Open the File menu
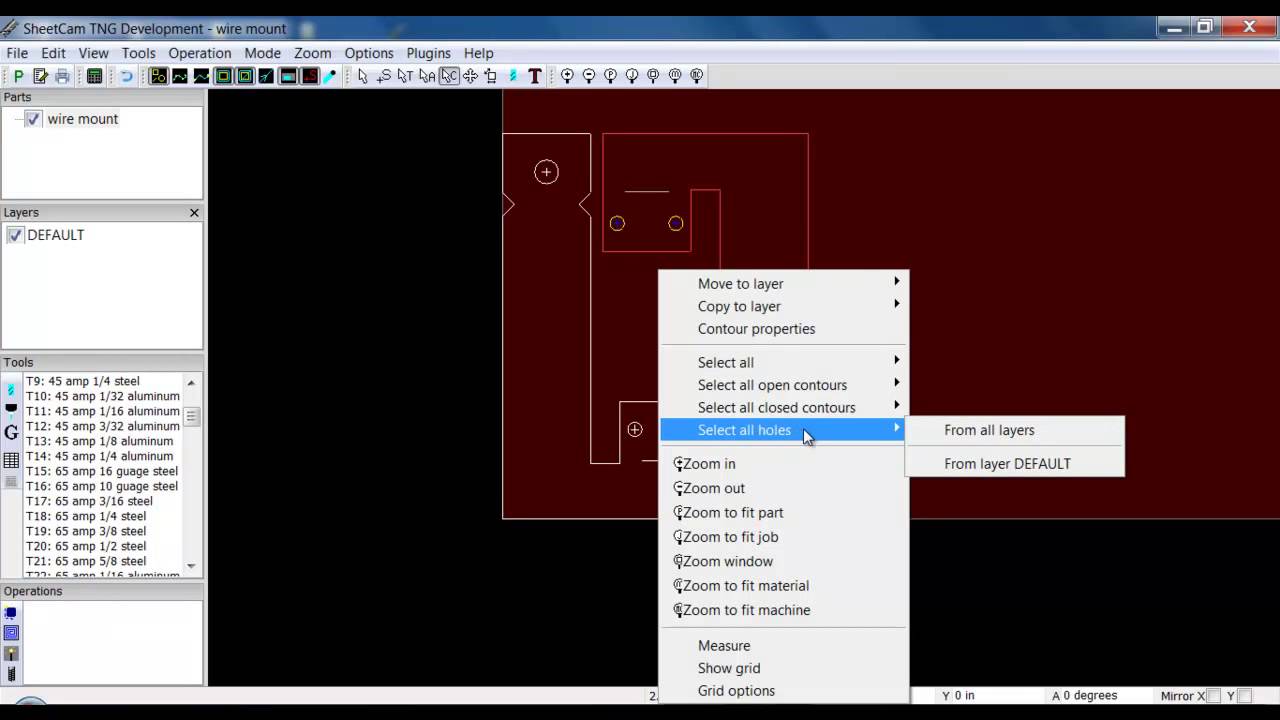 tap(17, 53)
